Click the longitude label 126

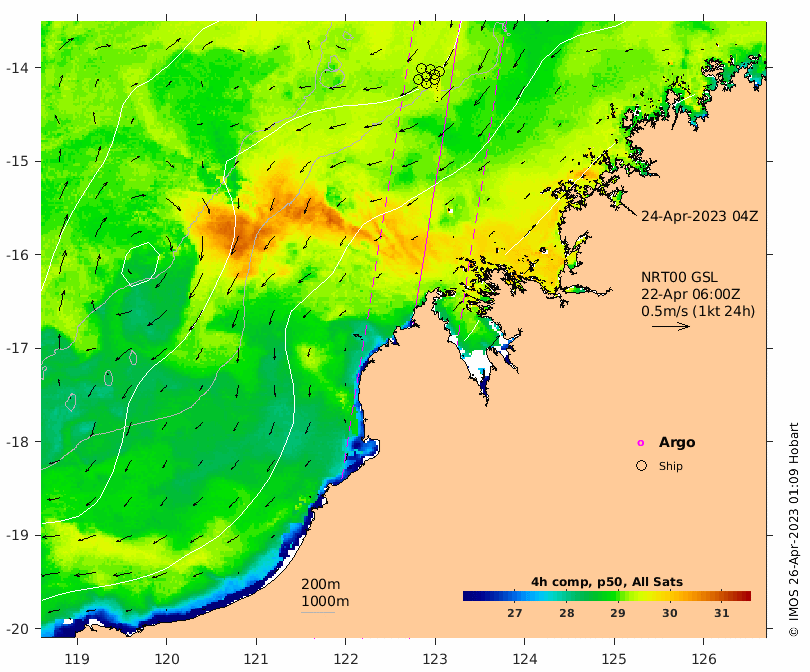click(704, 659)
